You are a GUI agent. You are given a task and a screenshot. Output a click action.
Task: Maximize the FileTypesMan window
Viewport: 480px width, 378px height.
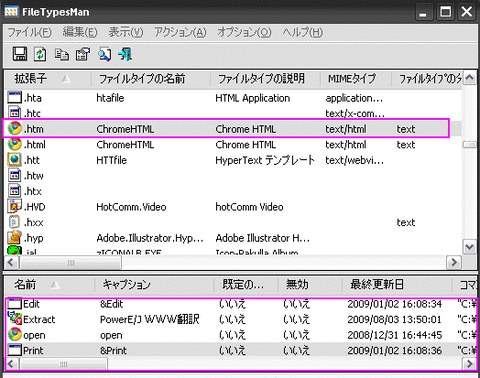[446, 12]
